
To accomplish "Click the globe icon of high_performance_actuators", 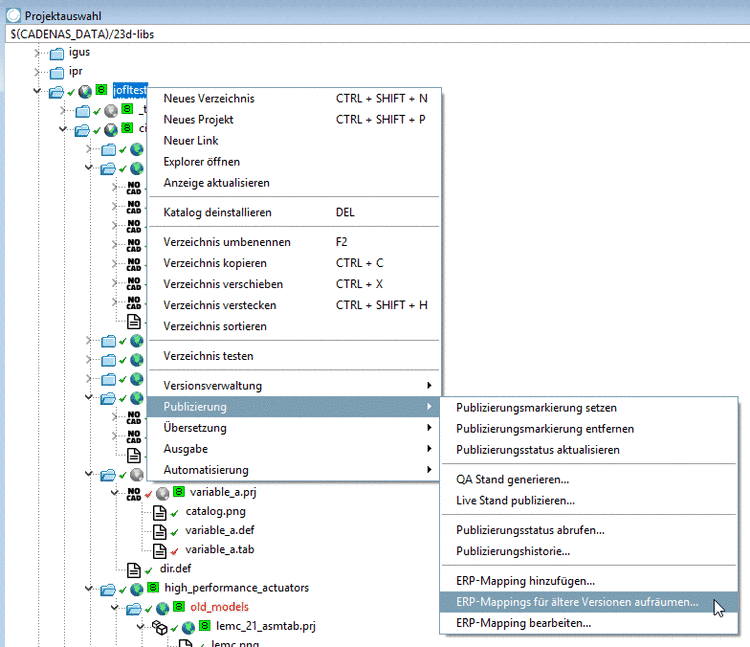I will point(137,589).
